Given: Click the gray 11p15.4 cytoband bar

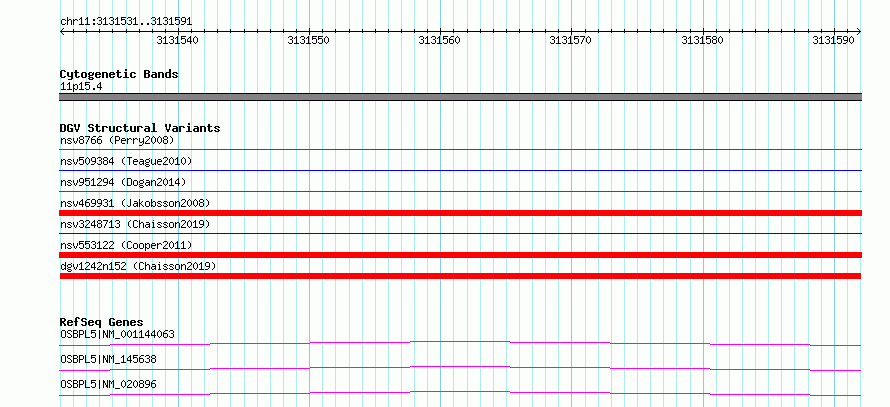Looking at the screenshot, I should pyautogui.click(x=461, y=97).
